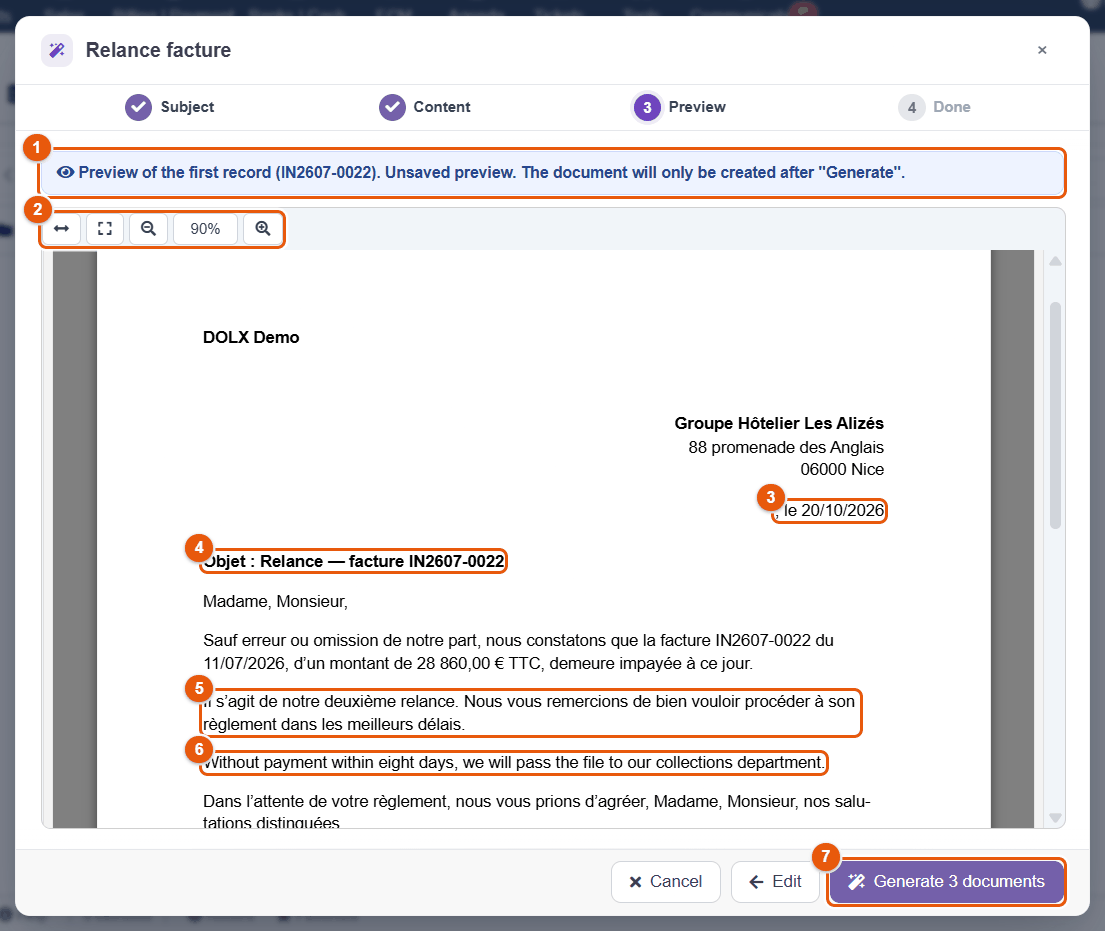1105x931 pixels.
Task: Click the text '06000 Nice'
Action: (841, 469)
